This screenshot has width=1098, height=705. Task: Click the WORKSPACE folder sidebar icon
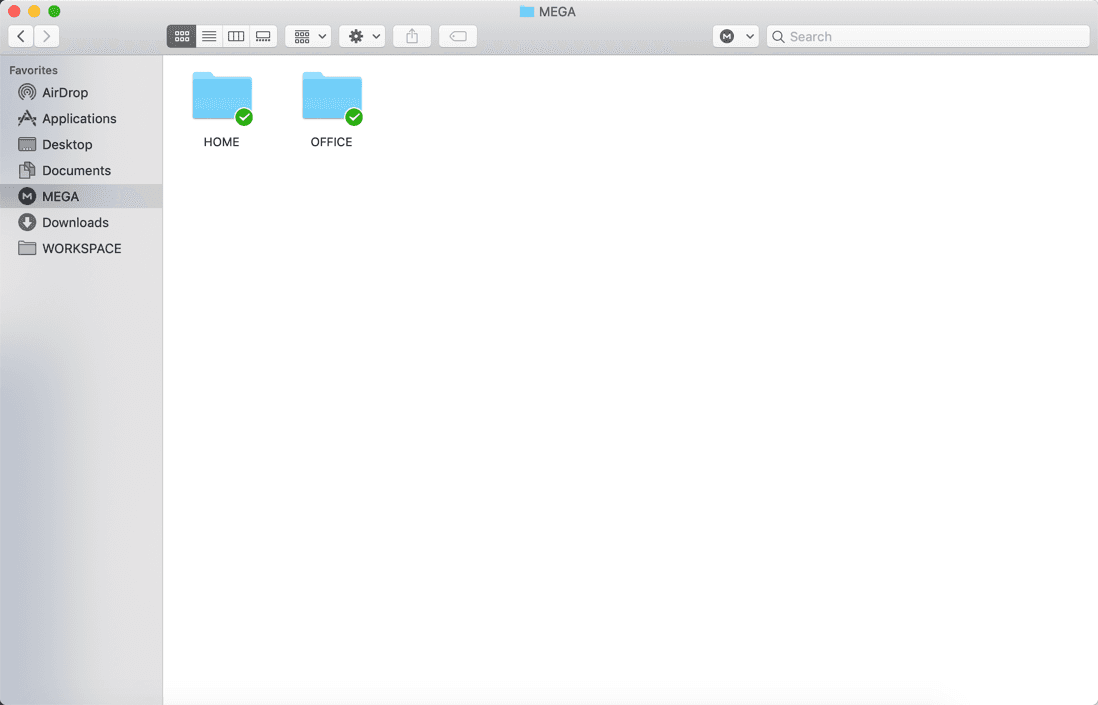click(x=27, y=248)
